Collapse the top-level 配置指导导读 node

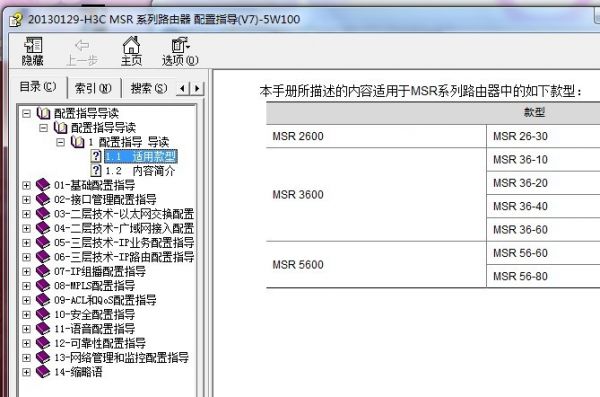(26, 113)
